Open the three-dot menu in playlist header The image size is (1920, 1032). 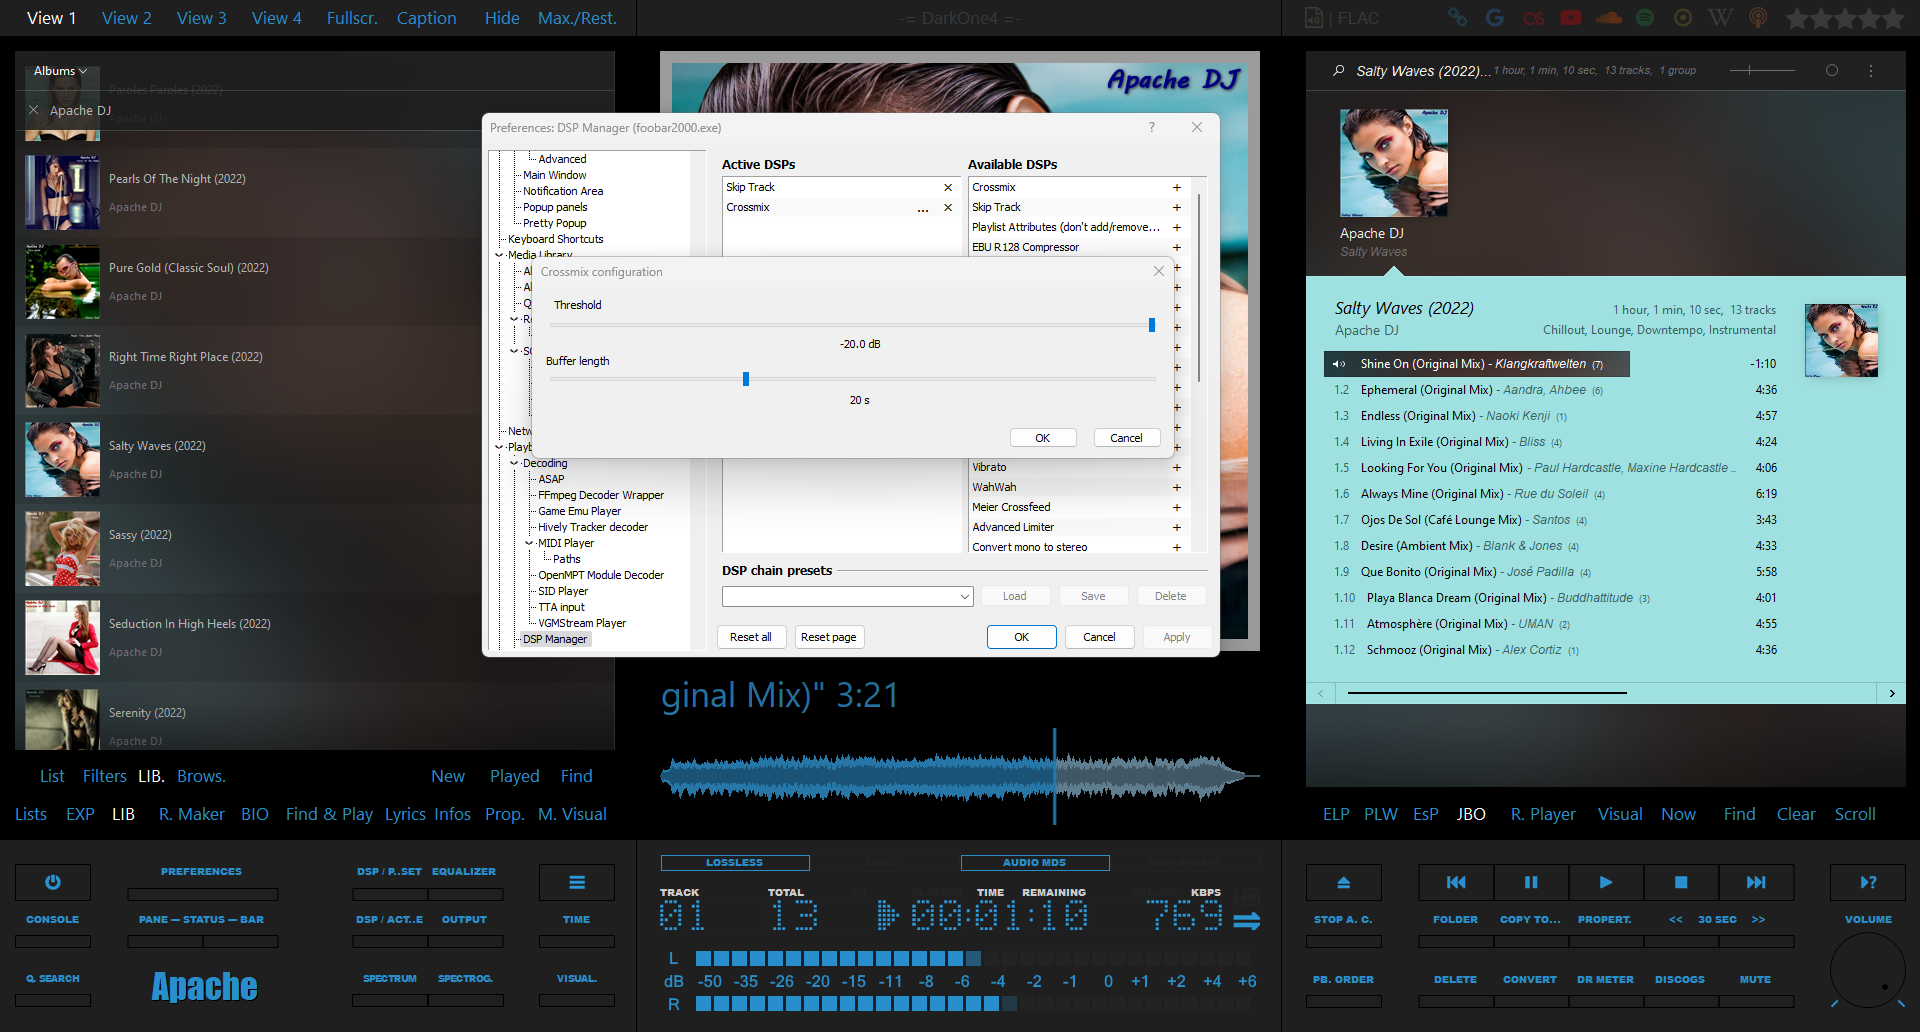[1871, 71]
